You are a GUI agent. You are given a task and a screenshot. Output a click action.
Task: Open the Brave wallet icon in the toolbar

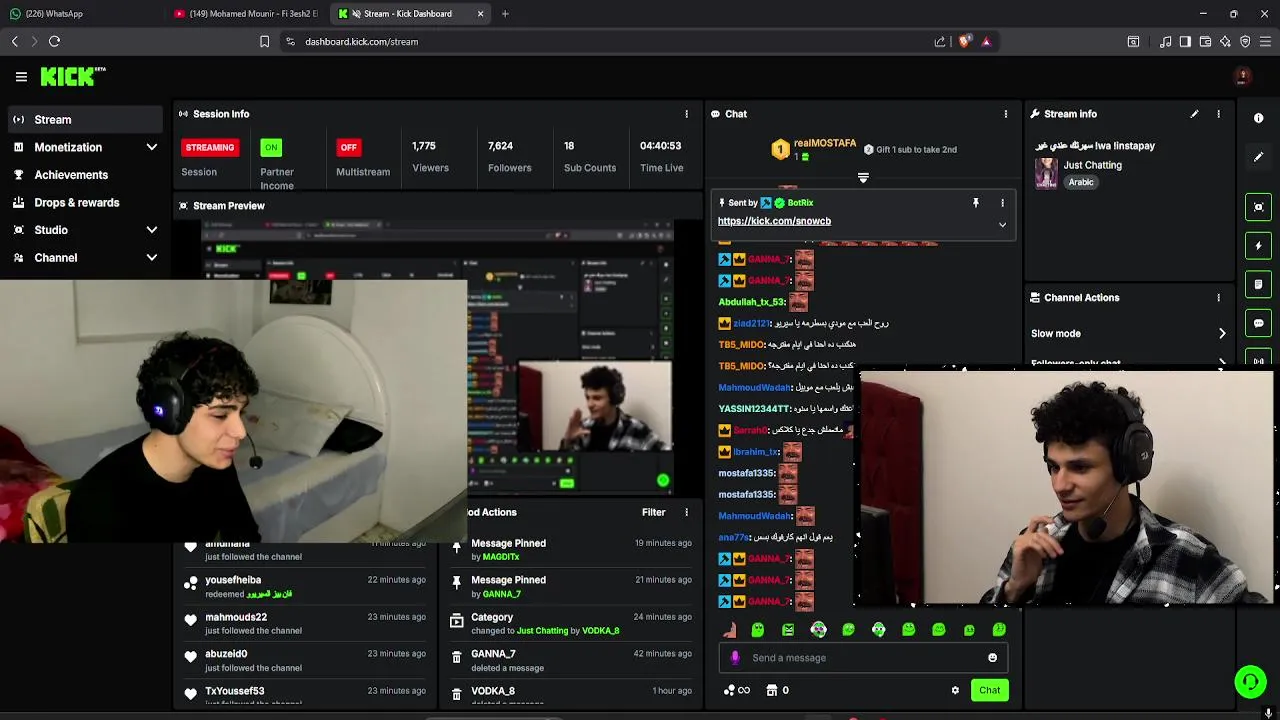[1205, 42]
